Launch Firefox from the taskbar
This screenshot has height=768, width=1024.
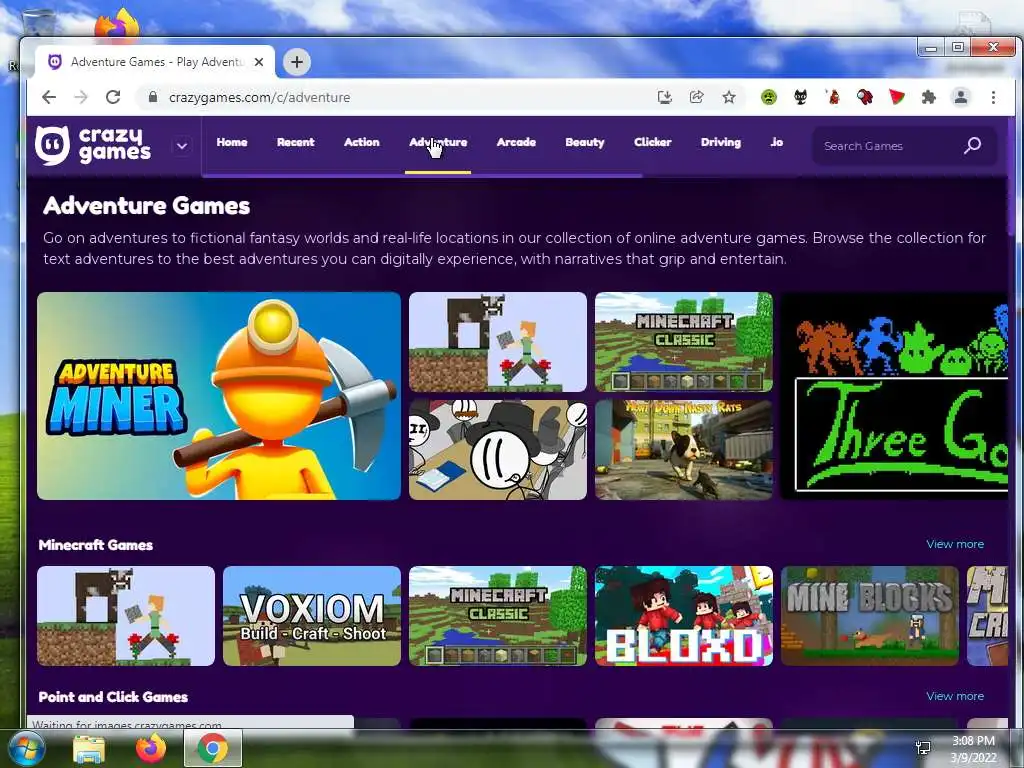(151, 748)
